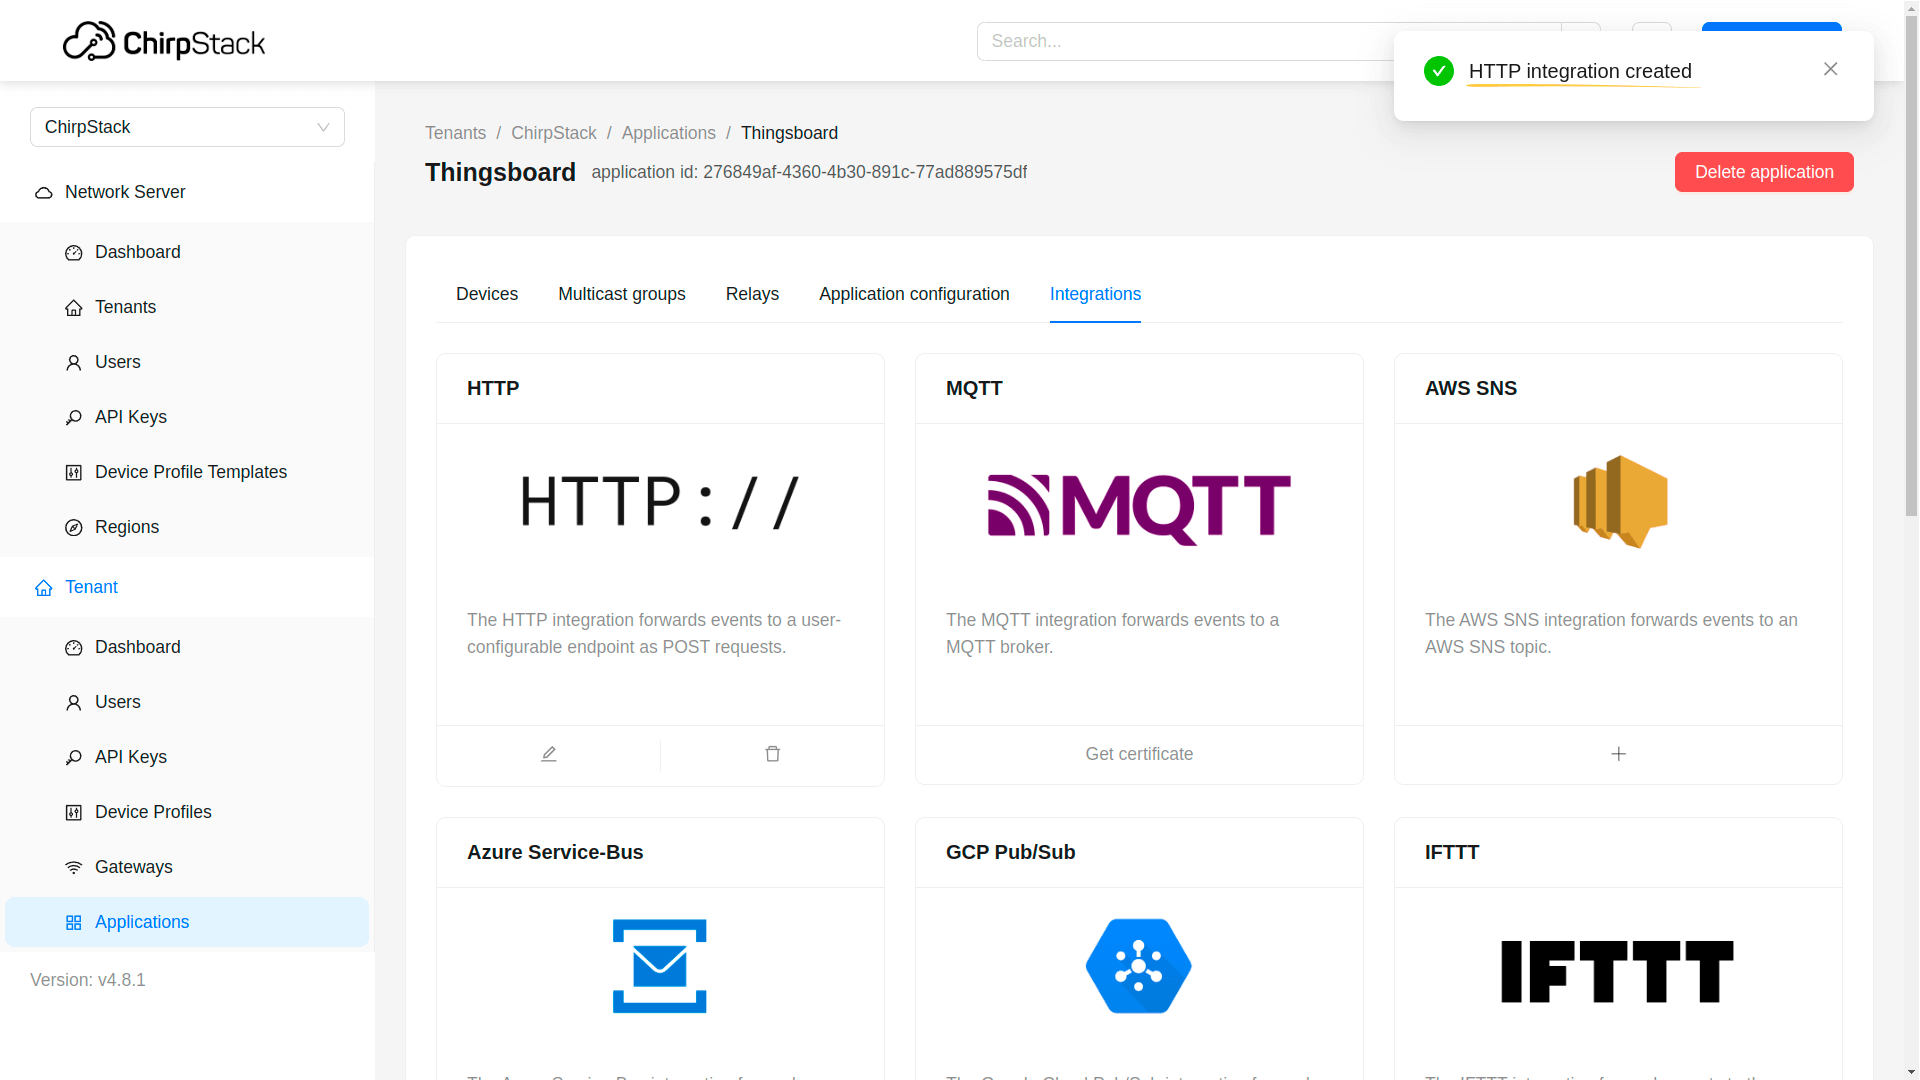
Task: Click the ChirpStack cloud logo
Action: click(90, 42)
